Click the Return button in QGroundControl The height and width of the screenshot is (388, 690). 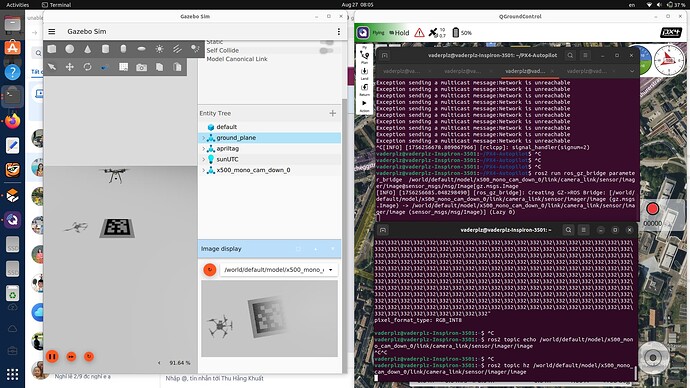coord(364,89)
